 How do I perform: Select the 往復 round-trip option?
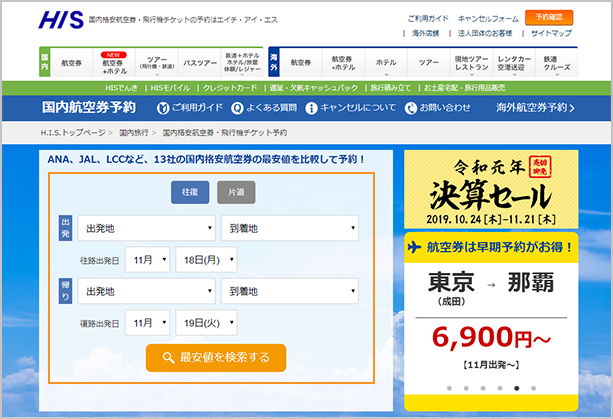[x=190, y=192]
